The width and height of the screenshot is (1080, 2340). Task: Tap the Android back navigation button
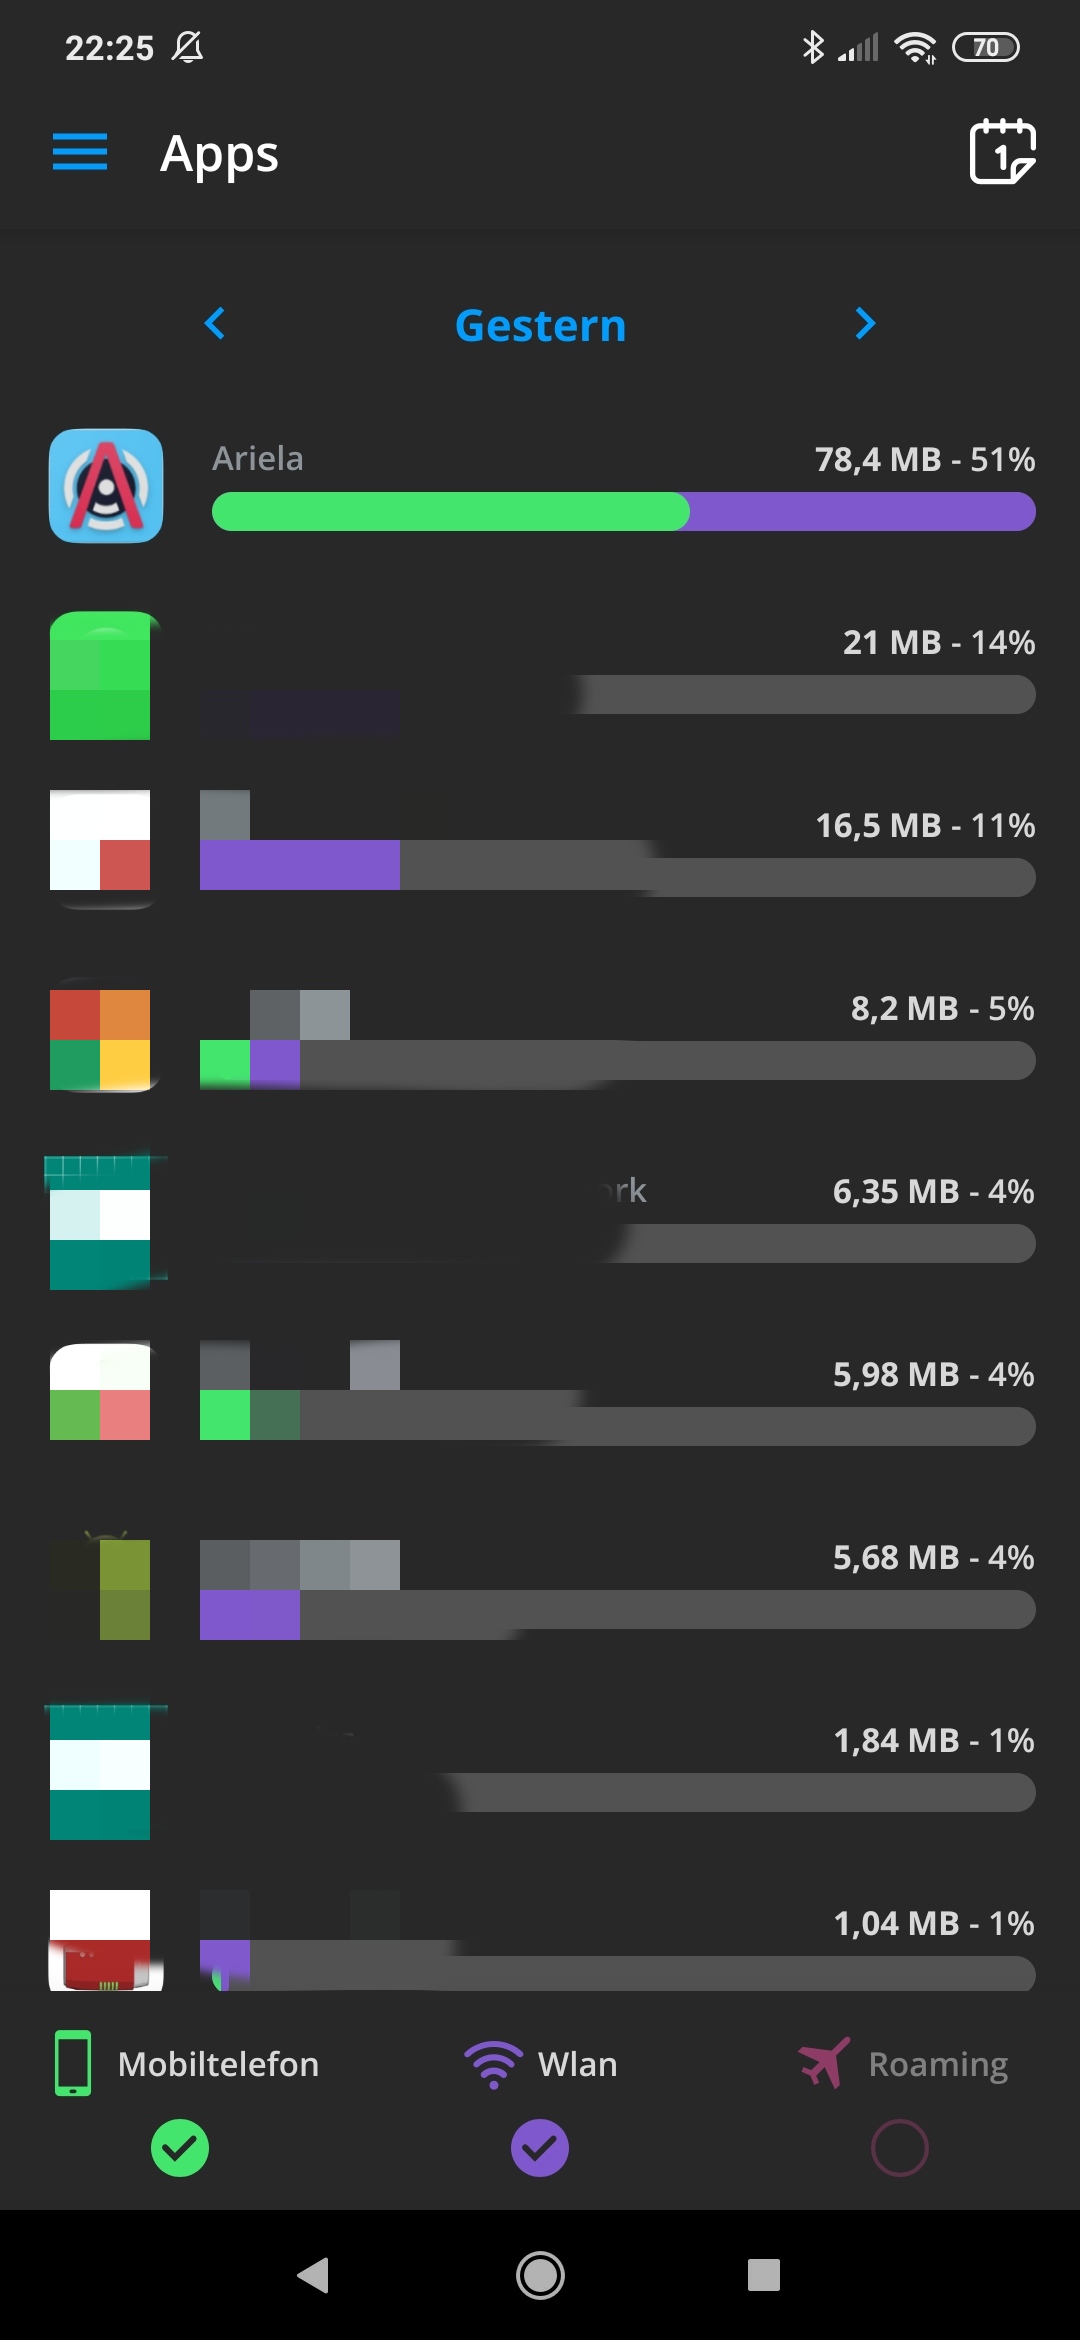click(x=314, y=2275)
